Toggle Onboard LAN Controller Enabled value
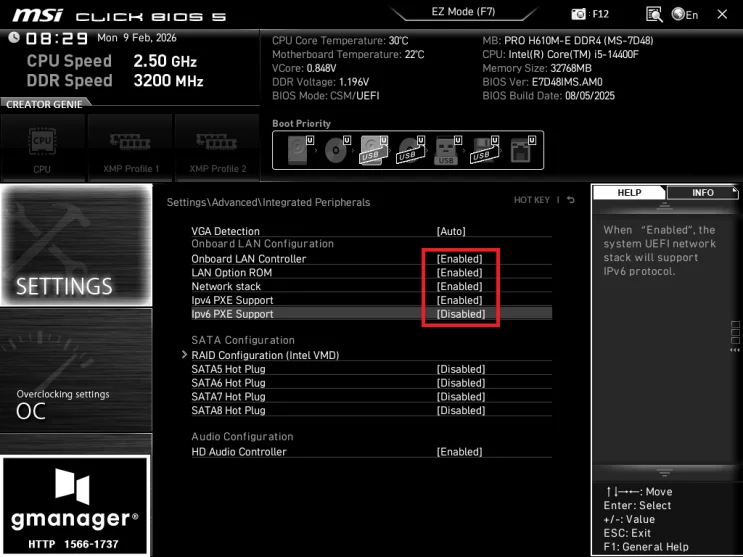743x557 pixels. pos(459,259)
